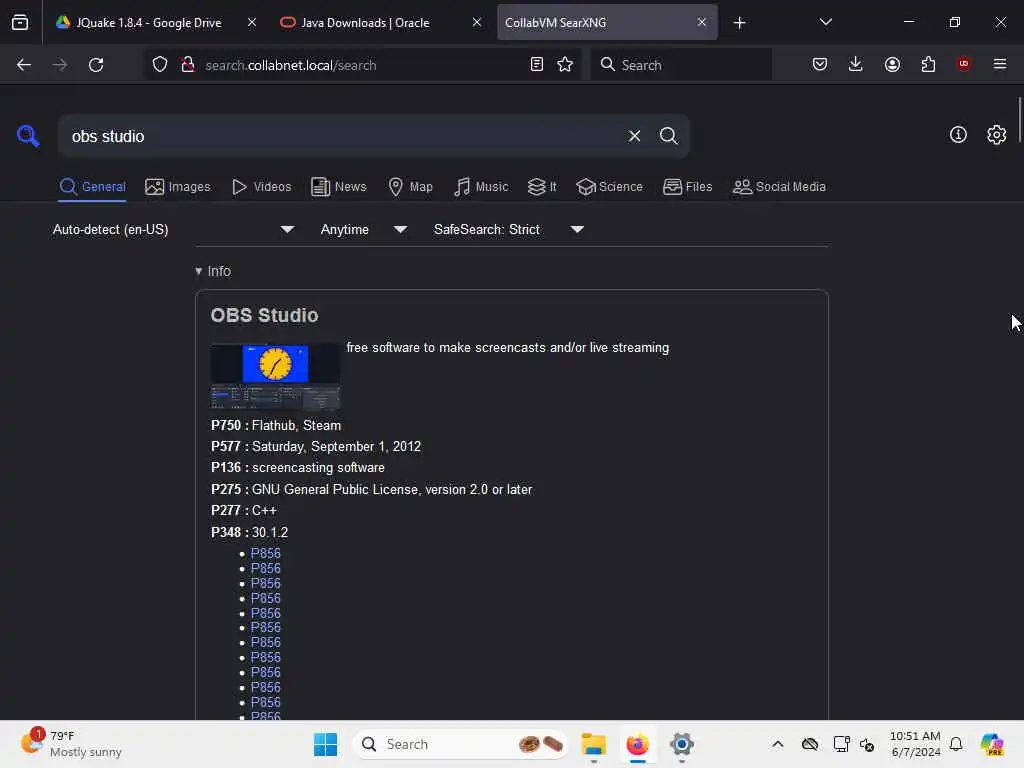Open Copilot preview icon in taskbar

tap(992, 744)
